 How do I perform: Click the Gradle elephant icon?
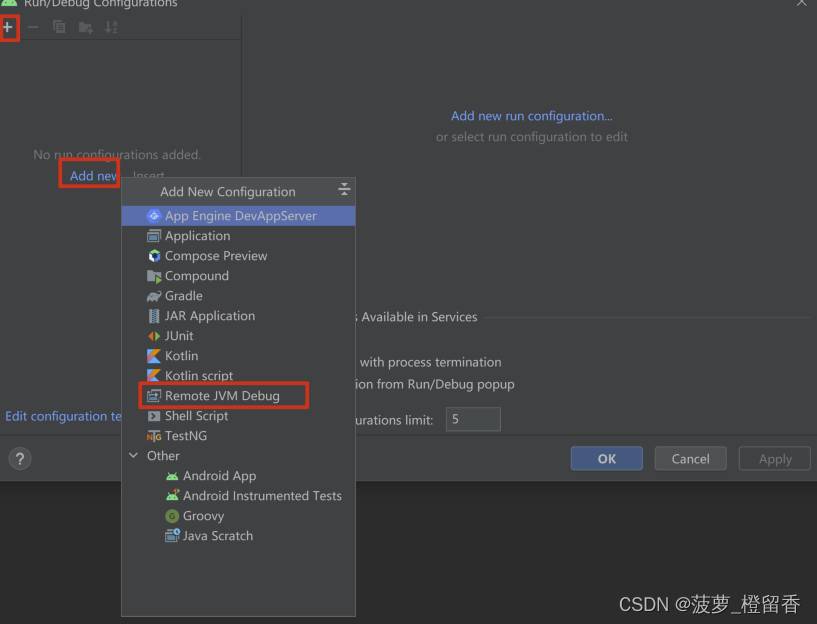[154, 296]
